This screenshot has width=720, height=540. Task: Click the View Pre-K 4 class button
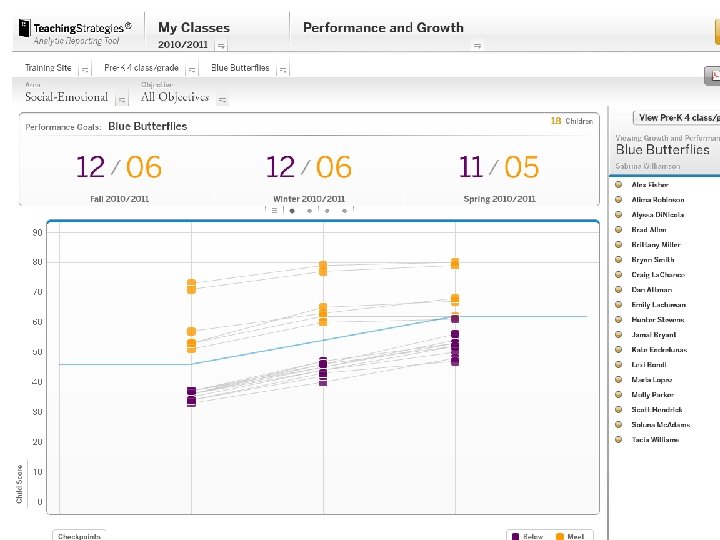point(676,118)
